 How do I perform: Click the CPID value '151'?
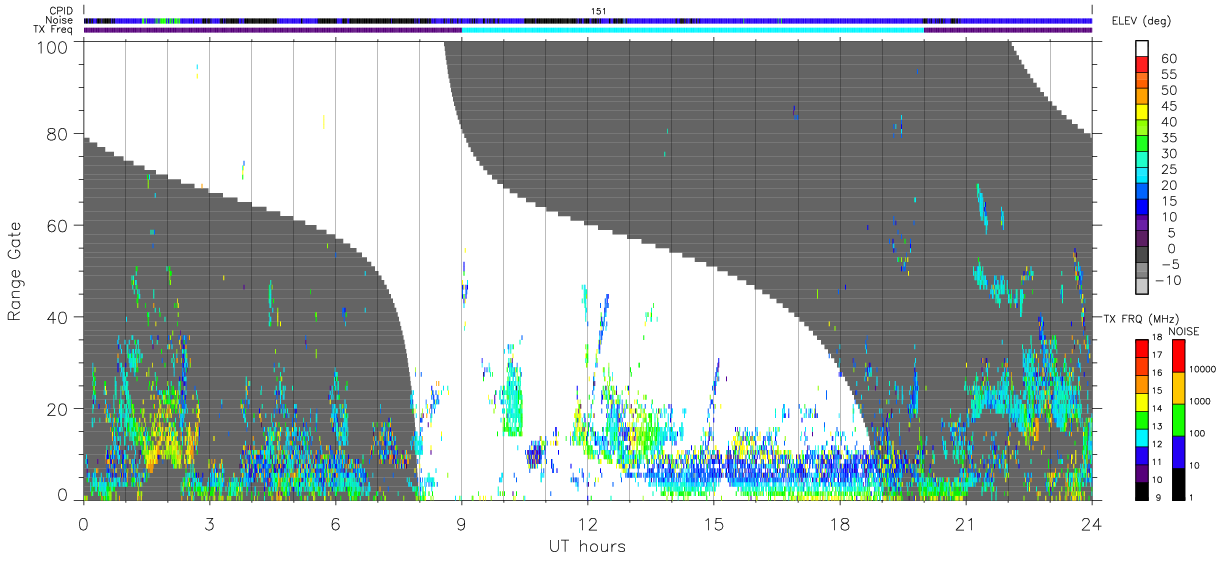pos(599,11)
